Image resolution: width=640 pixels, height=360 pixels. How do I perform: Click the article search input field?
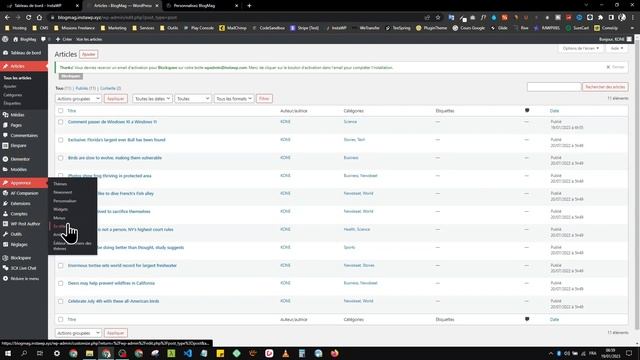point(554,87)
